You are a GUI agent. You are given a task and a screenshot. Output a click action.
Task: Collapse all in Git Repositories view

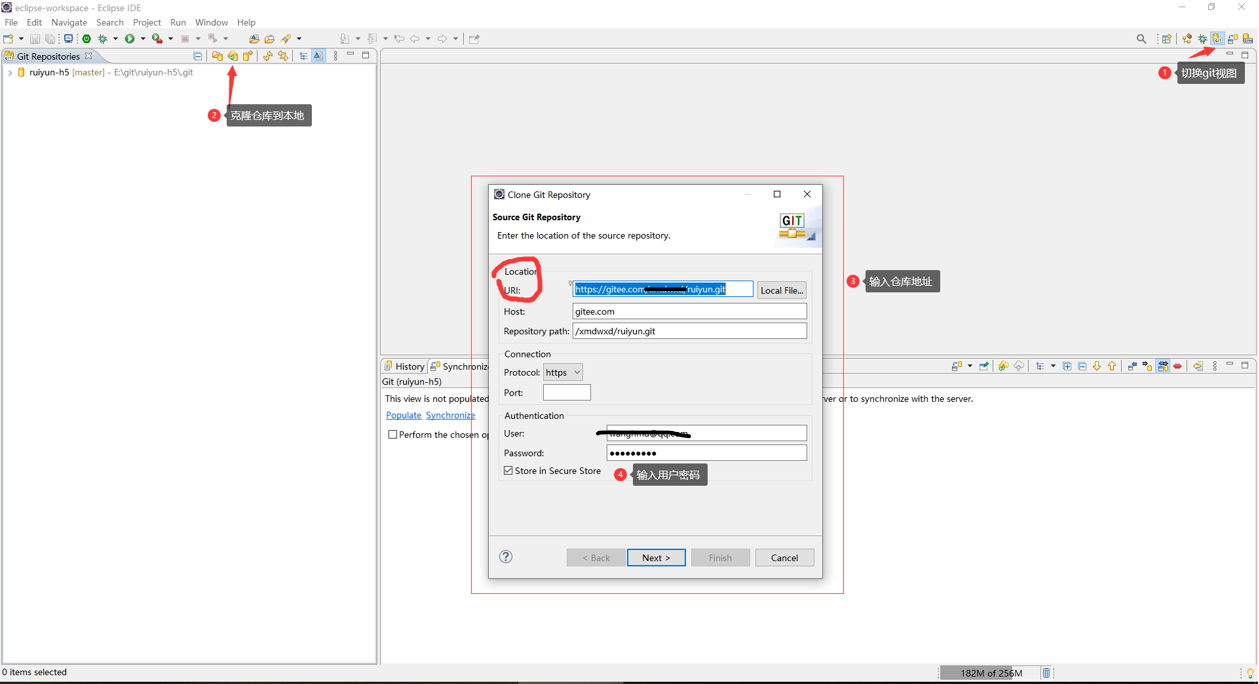197,56
